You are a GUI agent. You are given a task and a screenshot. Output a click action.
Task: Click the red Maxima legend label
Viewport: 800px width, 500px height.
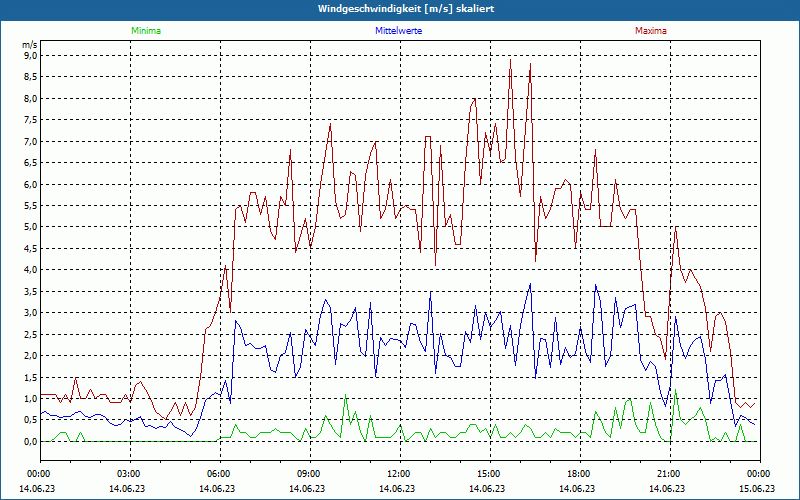(x=651, y=31)
